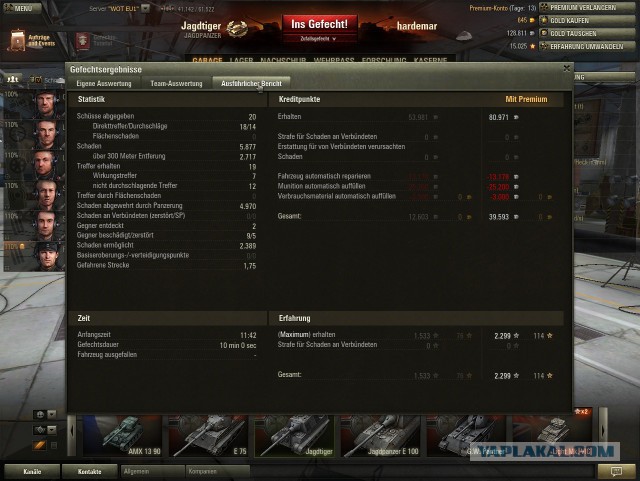Open the KASERNE menu tab
This screenshot has height=481, width=640.
pos(430,60)
